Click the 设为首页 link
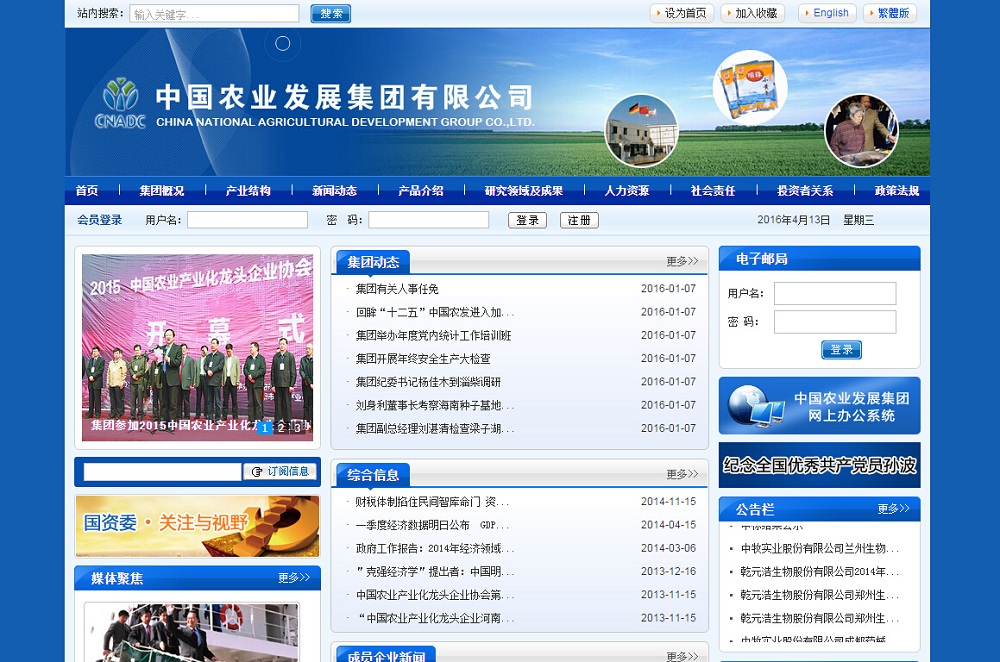Screen dimensions: 1000x662 682,13
